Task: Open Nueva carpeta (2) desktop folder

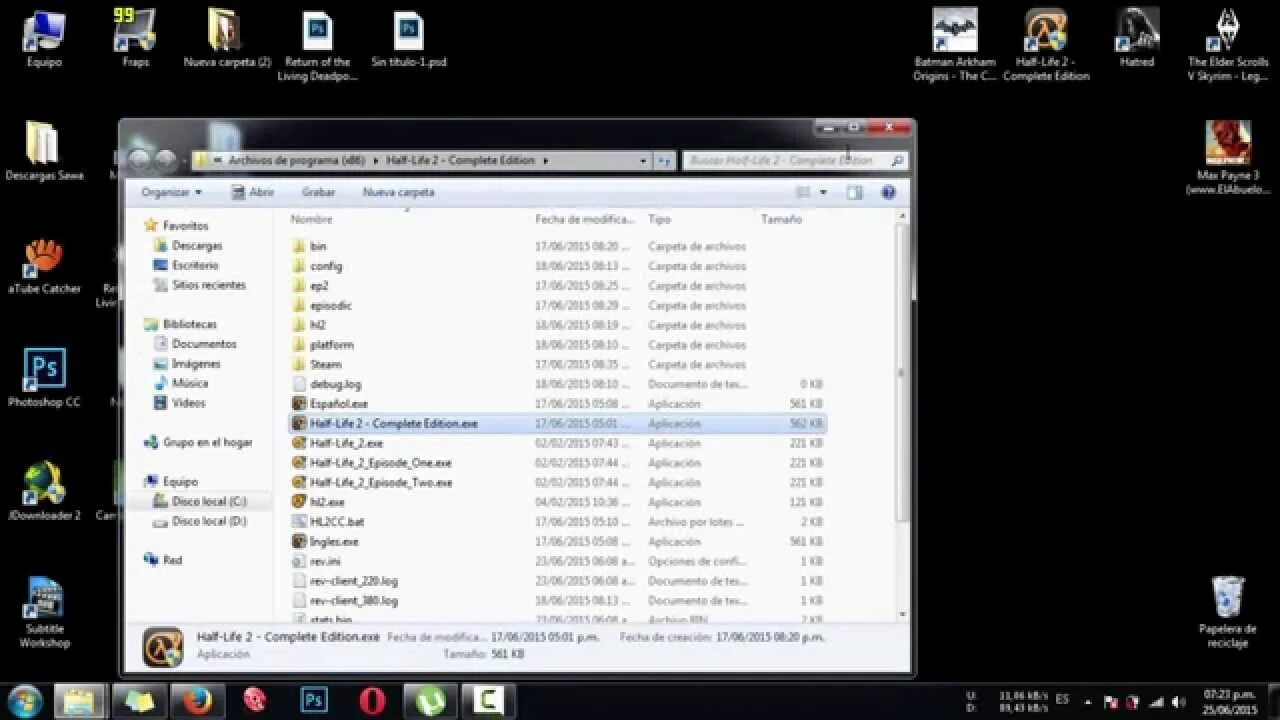Action: 227,38
